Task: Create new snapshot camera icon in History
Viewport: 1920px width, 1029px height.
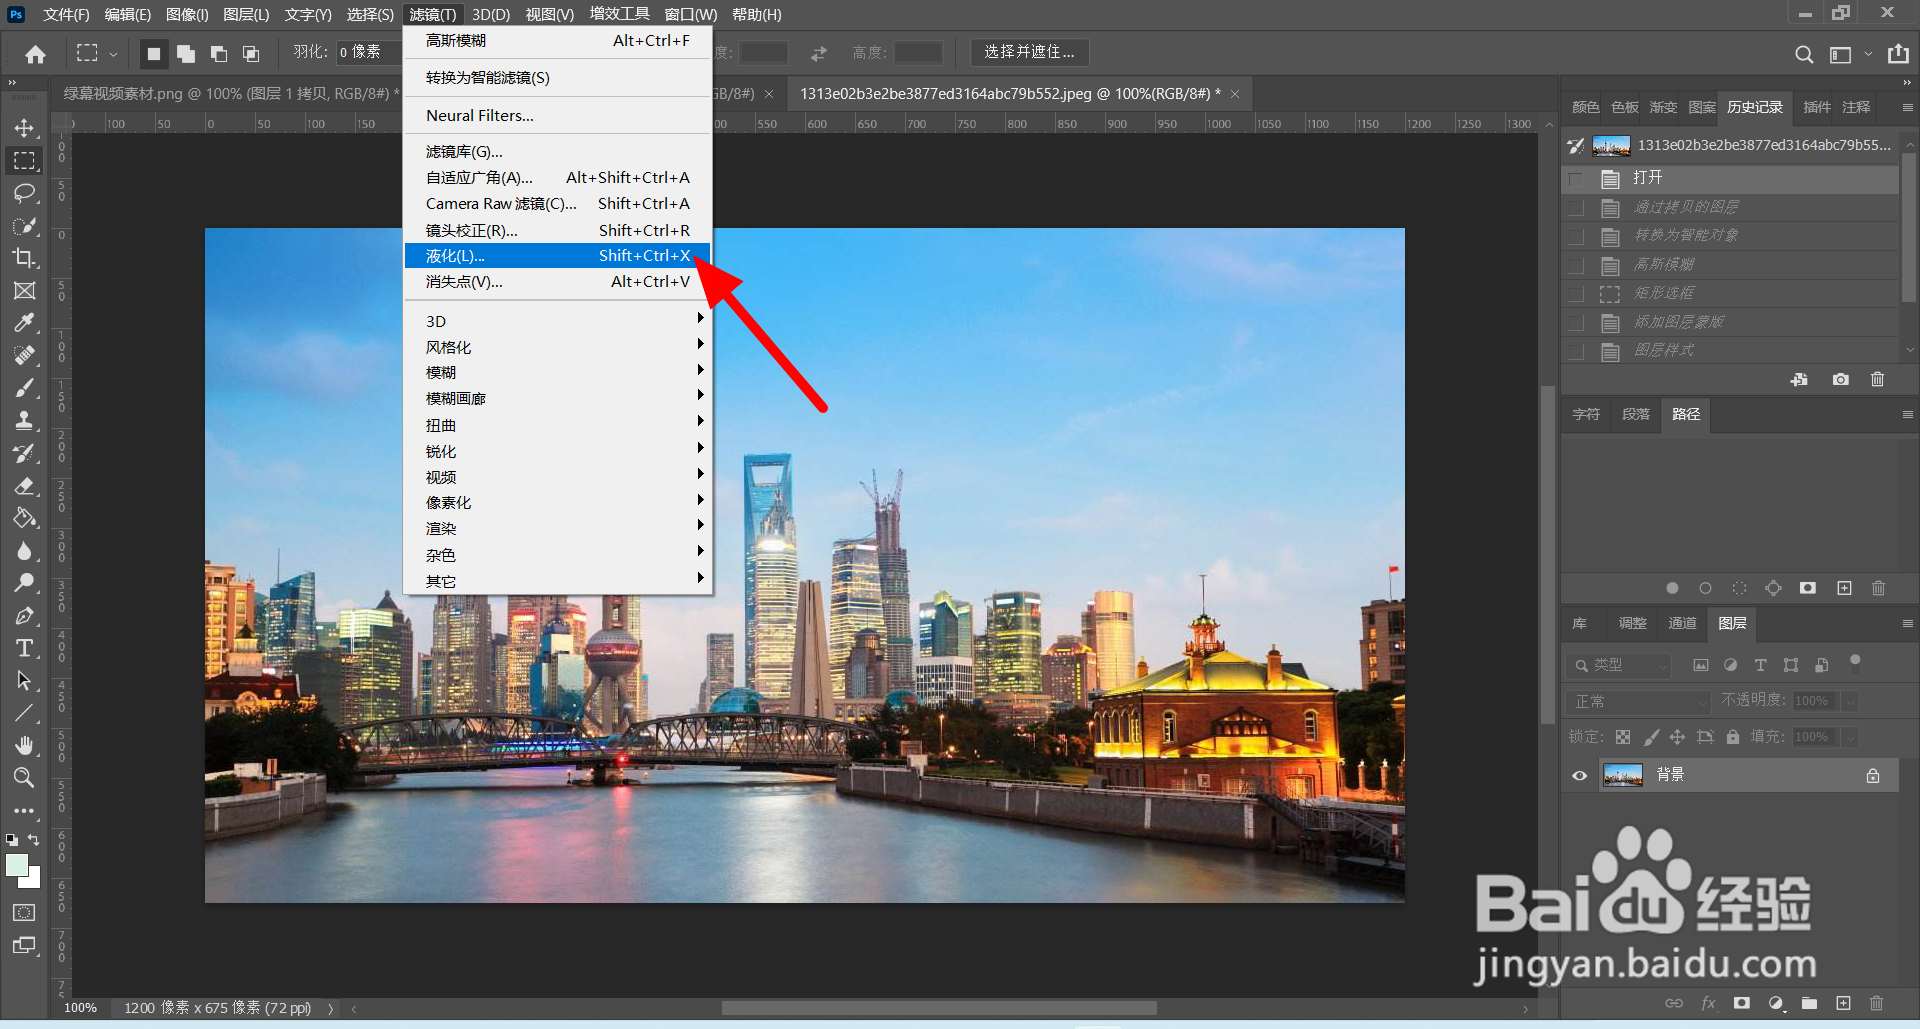Action: (1840, 380)
